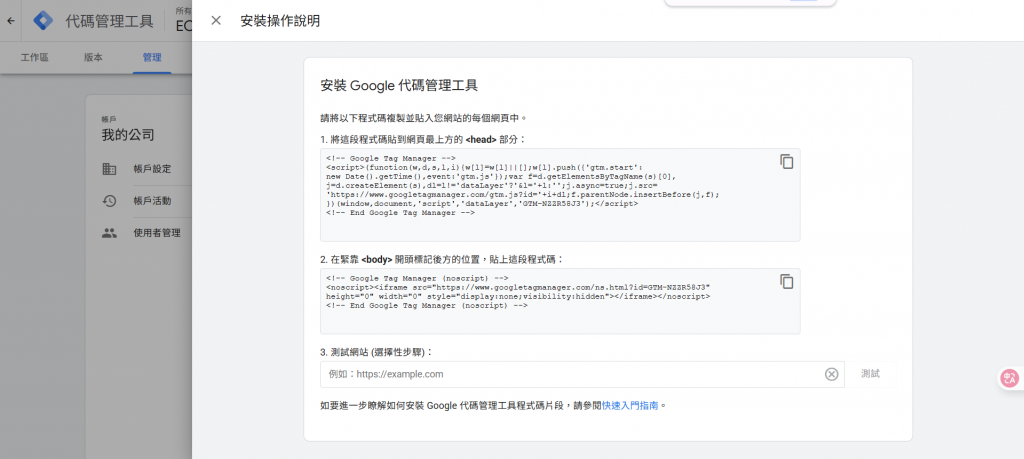Click the Tag Manager logo icon

click(44, 20)
